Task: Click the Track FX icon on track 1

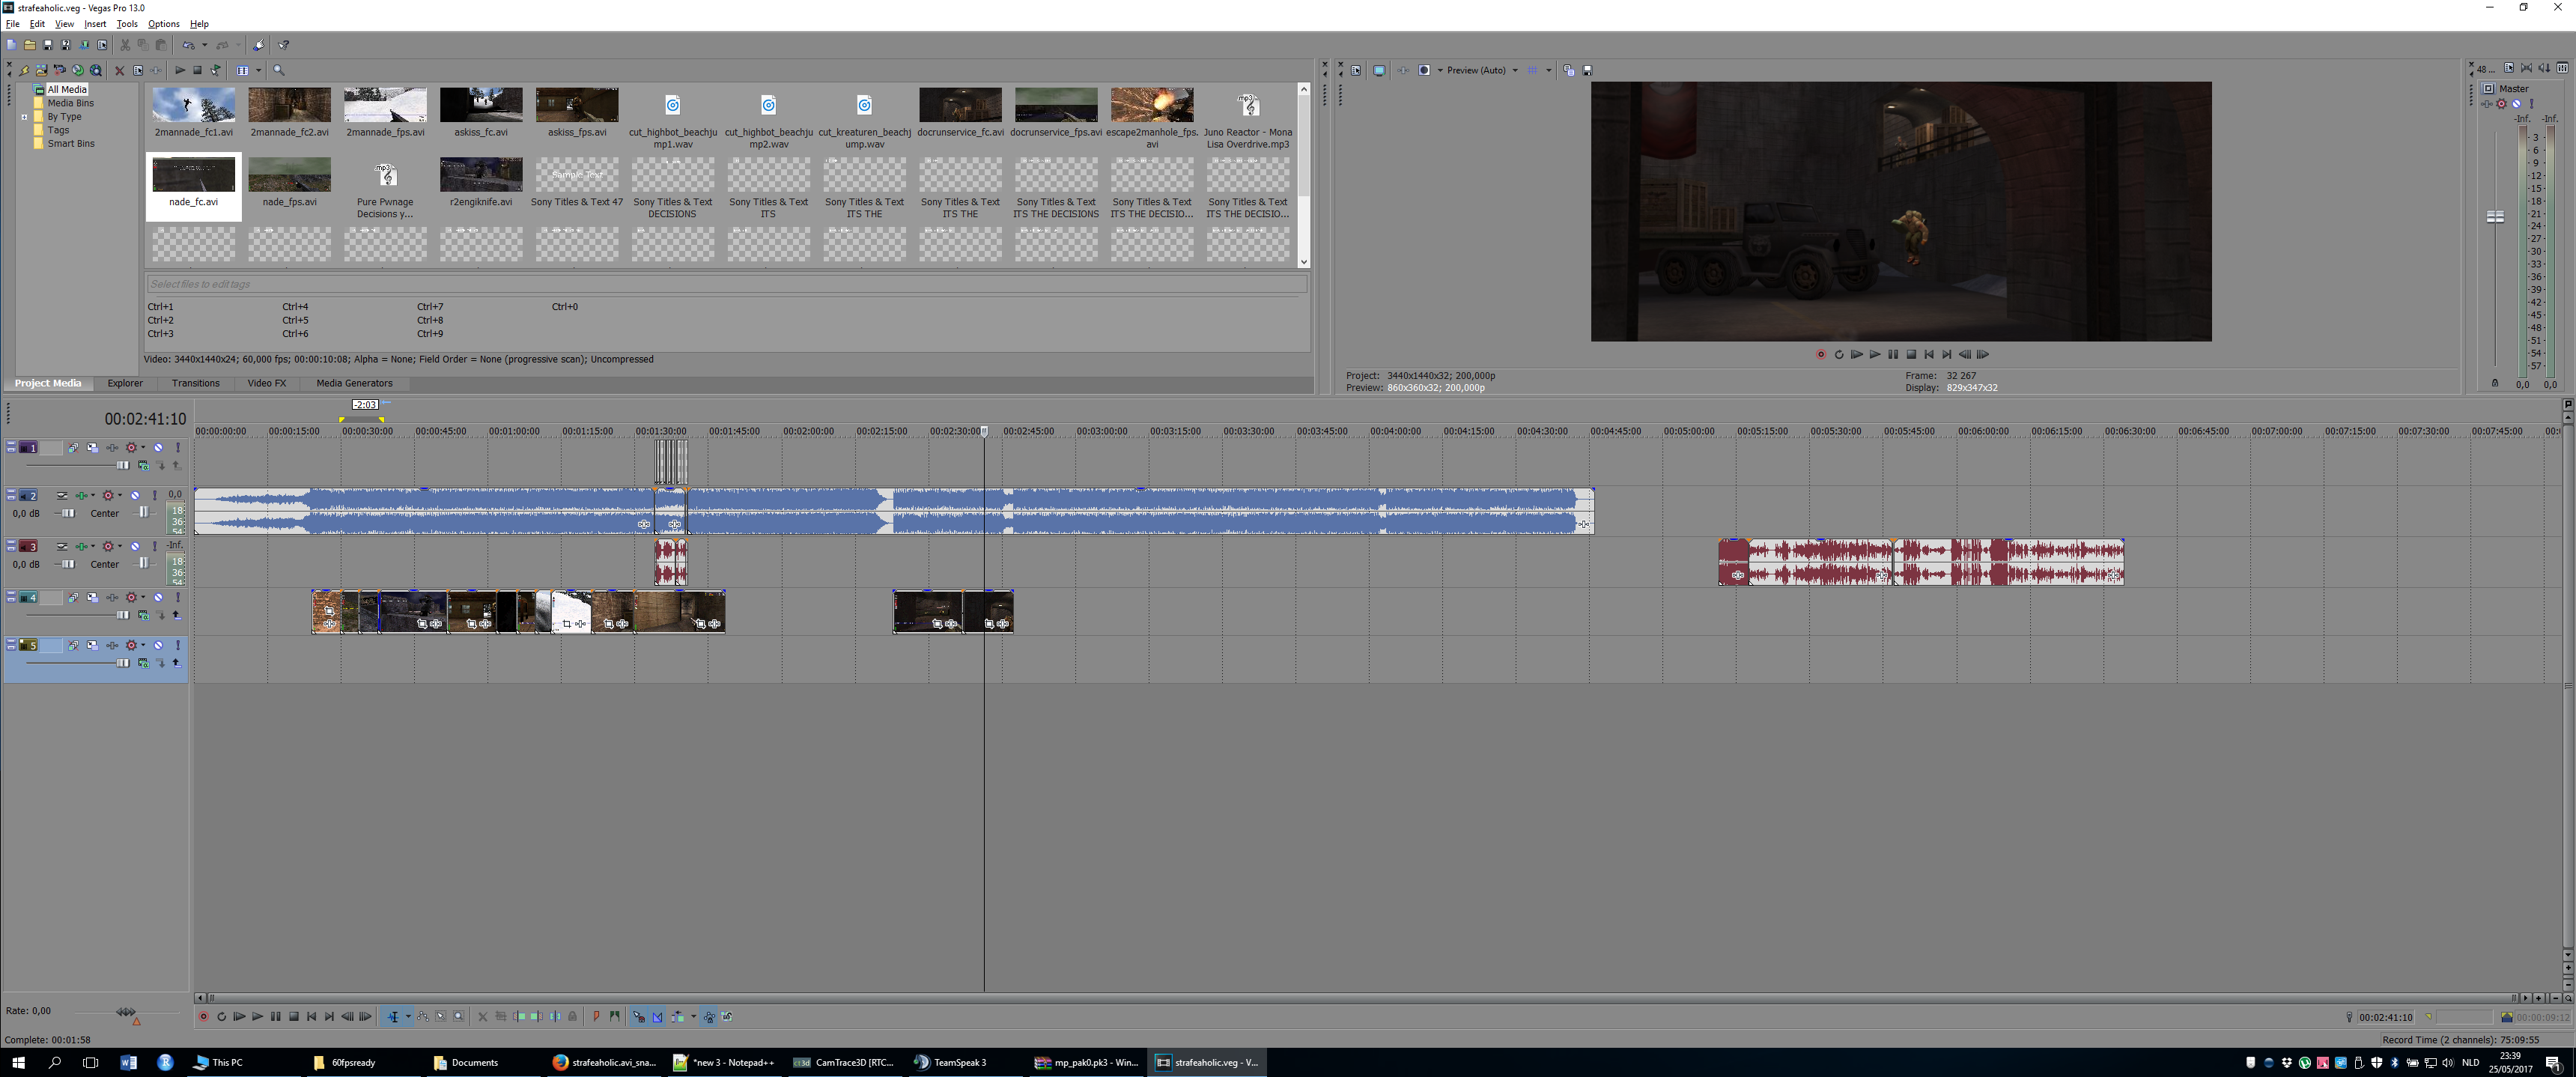Action: point(112,448)
